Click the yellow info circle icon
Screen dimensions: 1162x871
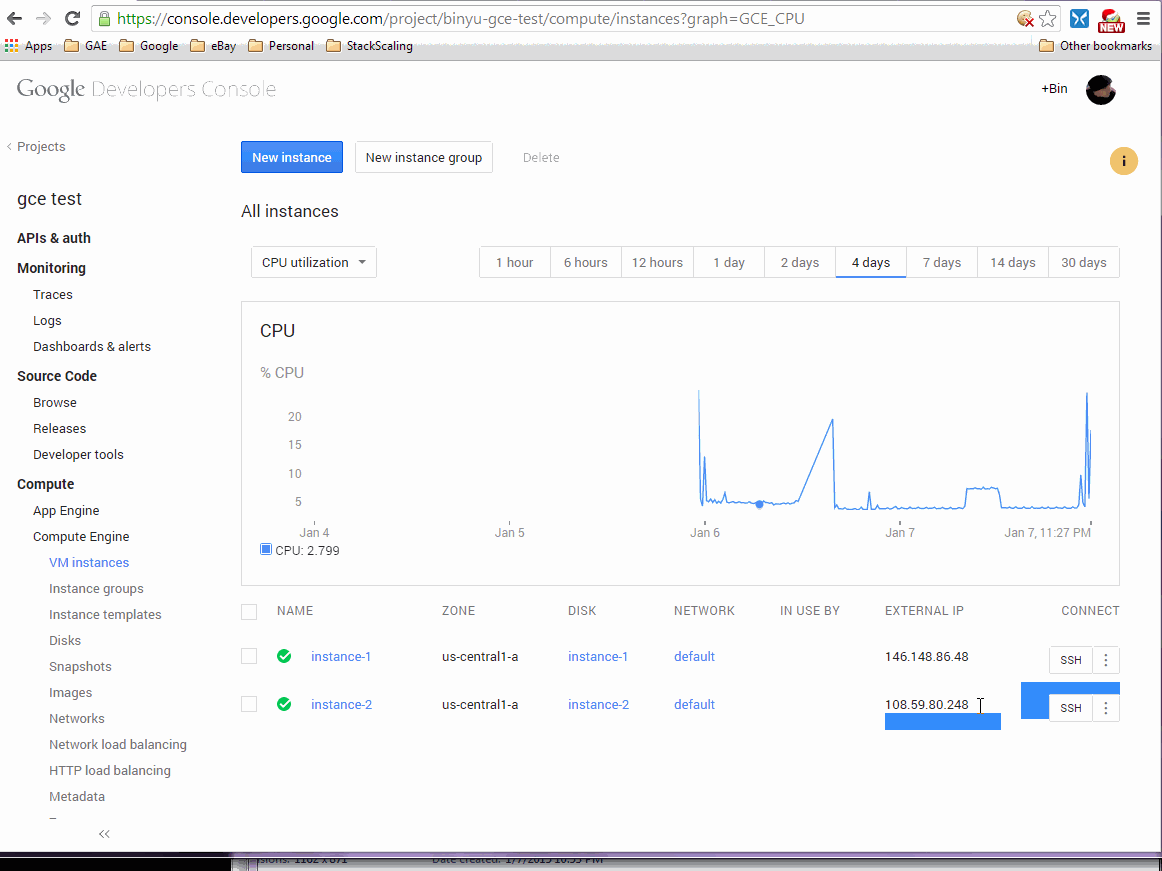(x=1123, y=161)
